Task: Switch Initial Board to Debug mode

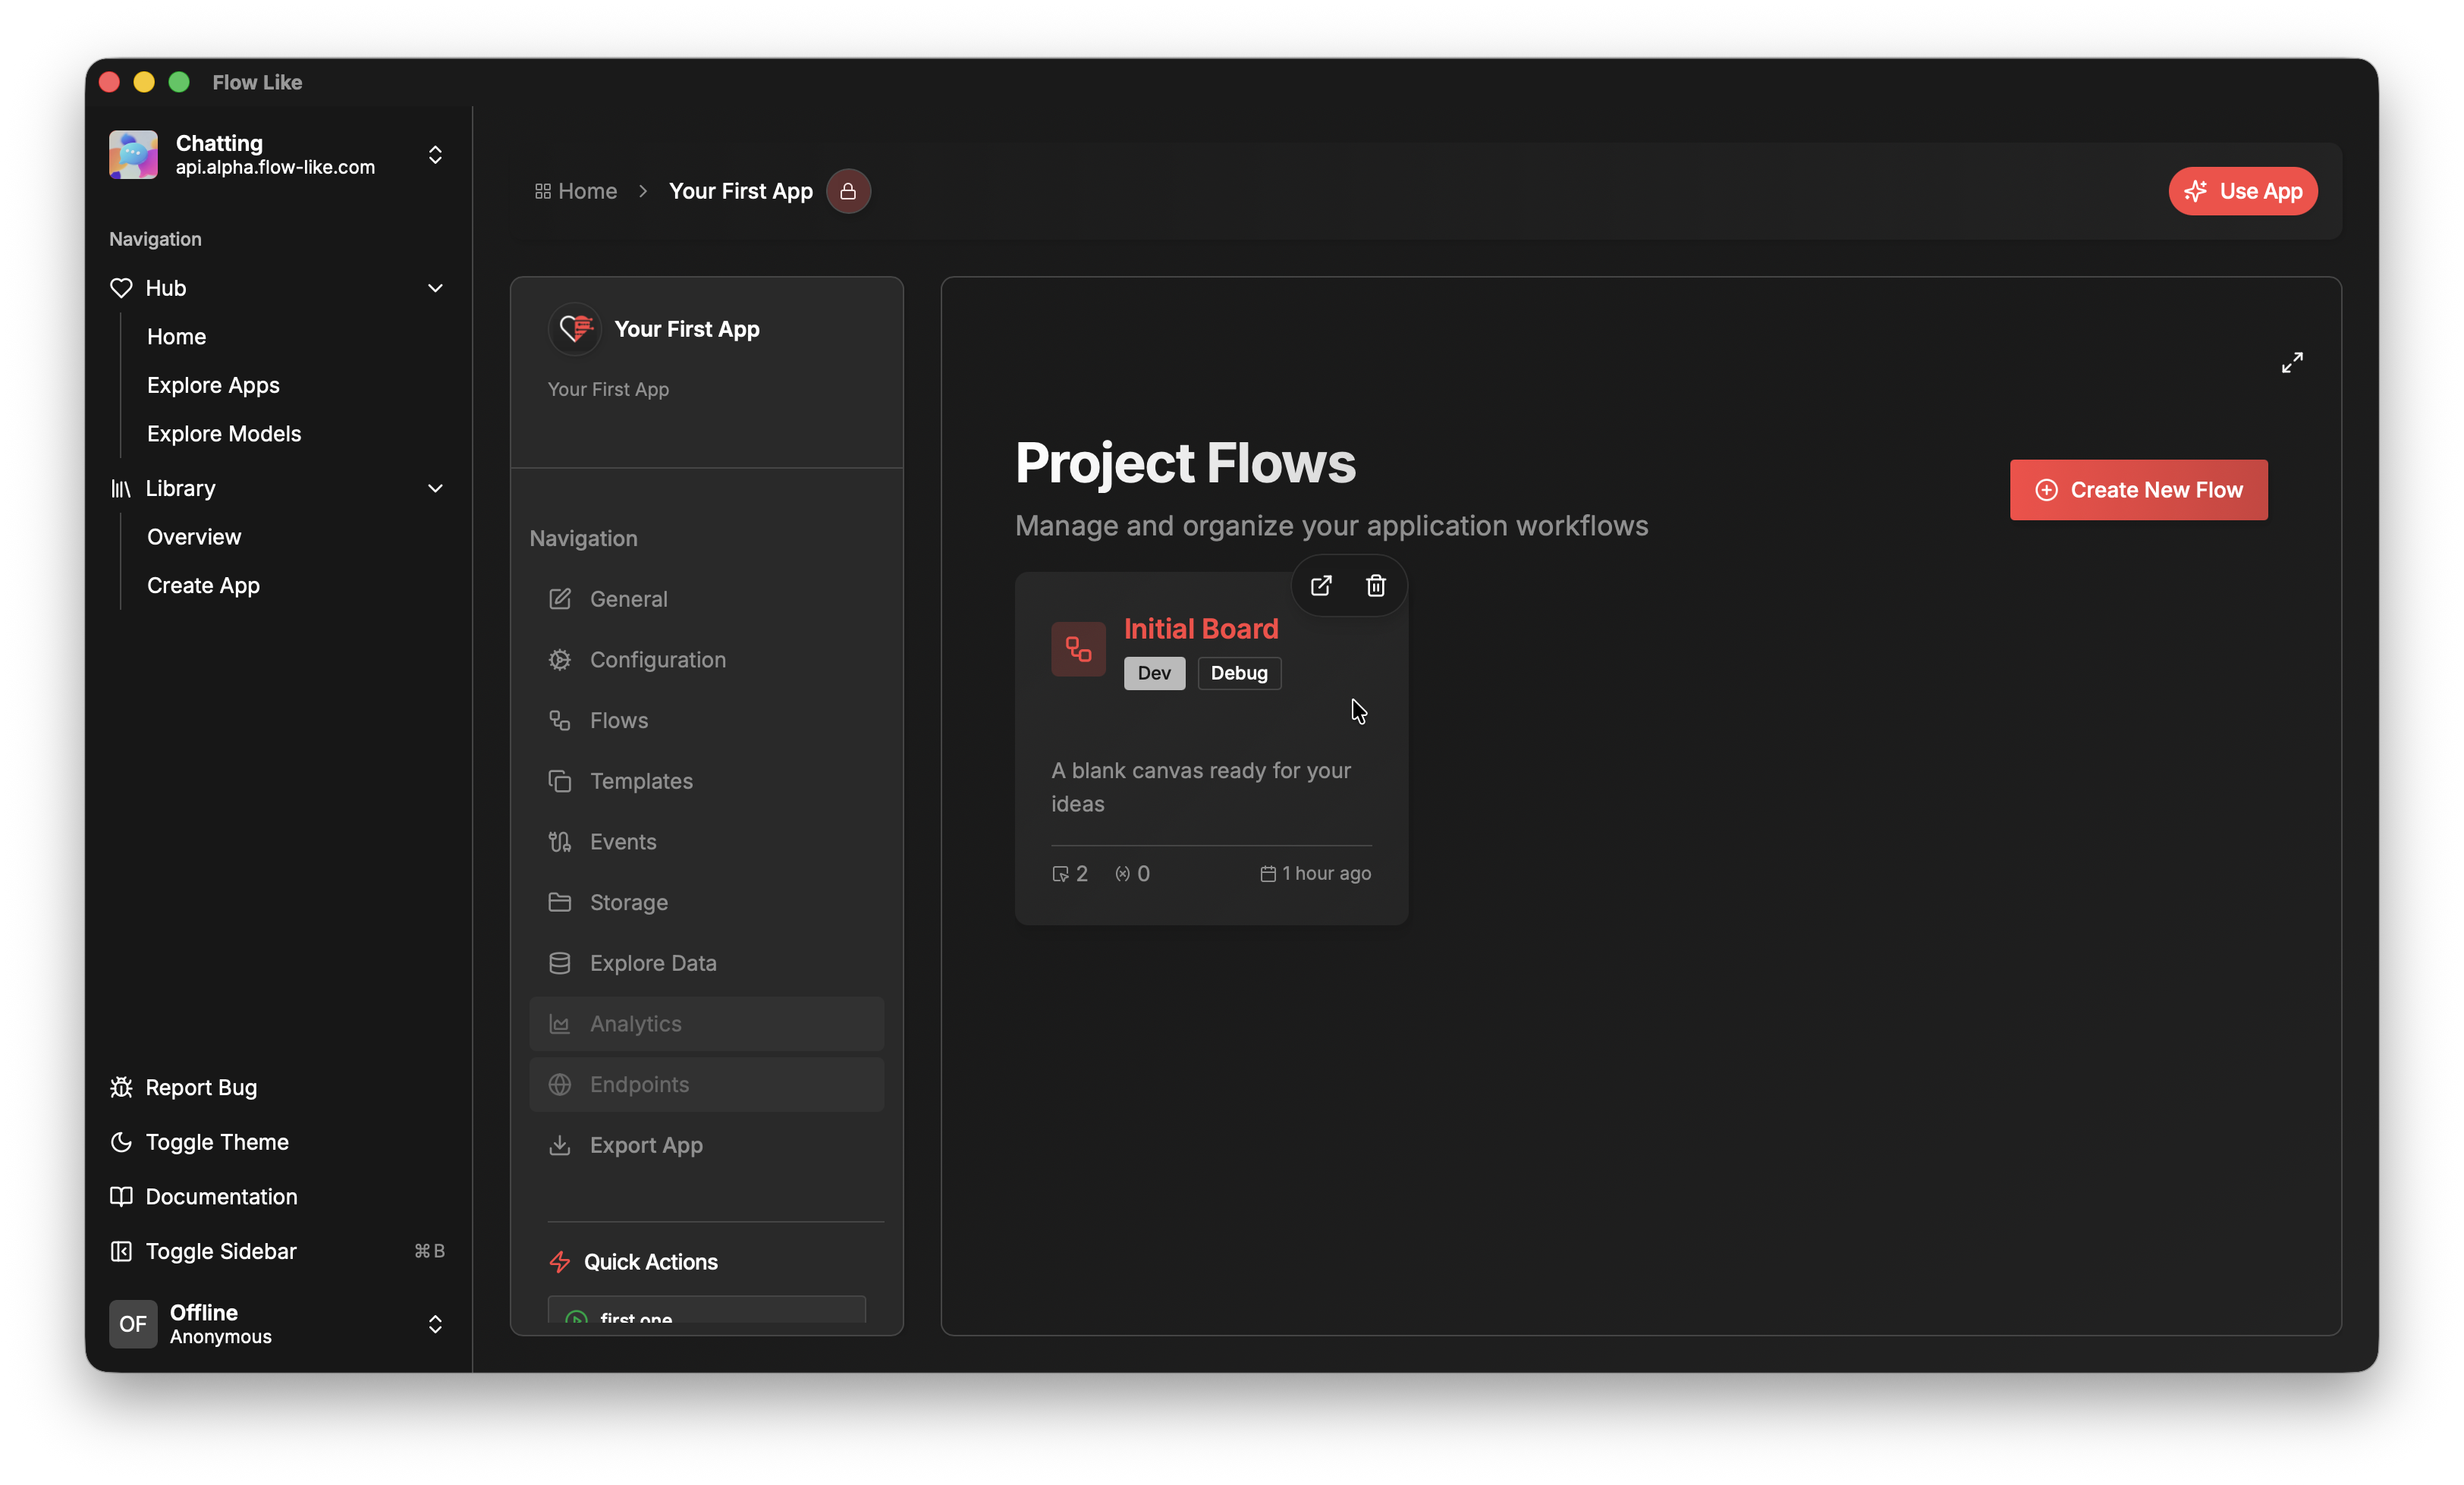Action: (x=1238, y=673)
